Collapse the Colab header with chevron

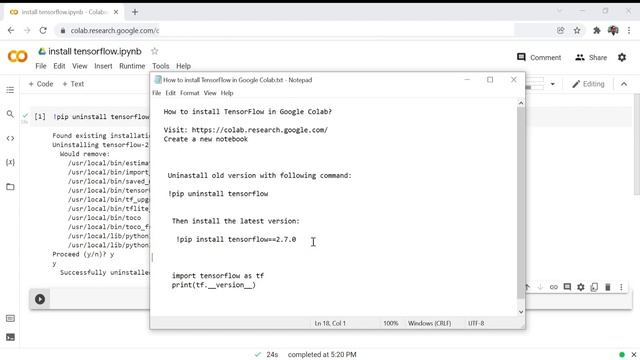pos(624,84)
